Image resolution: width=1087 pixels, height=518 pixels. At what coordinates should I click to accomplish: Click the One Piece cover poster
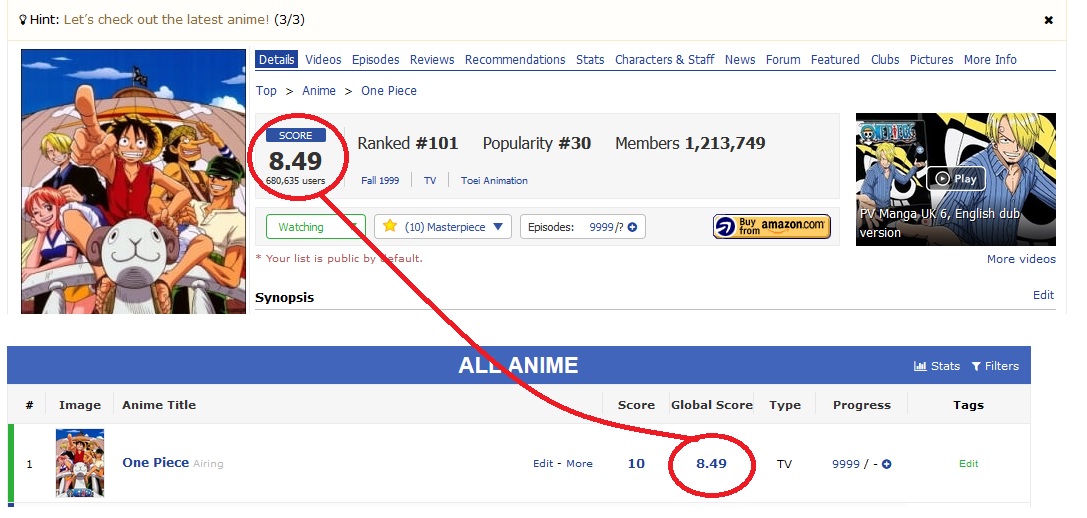(133, 181)
